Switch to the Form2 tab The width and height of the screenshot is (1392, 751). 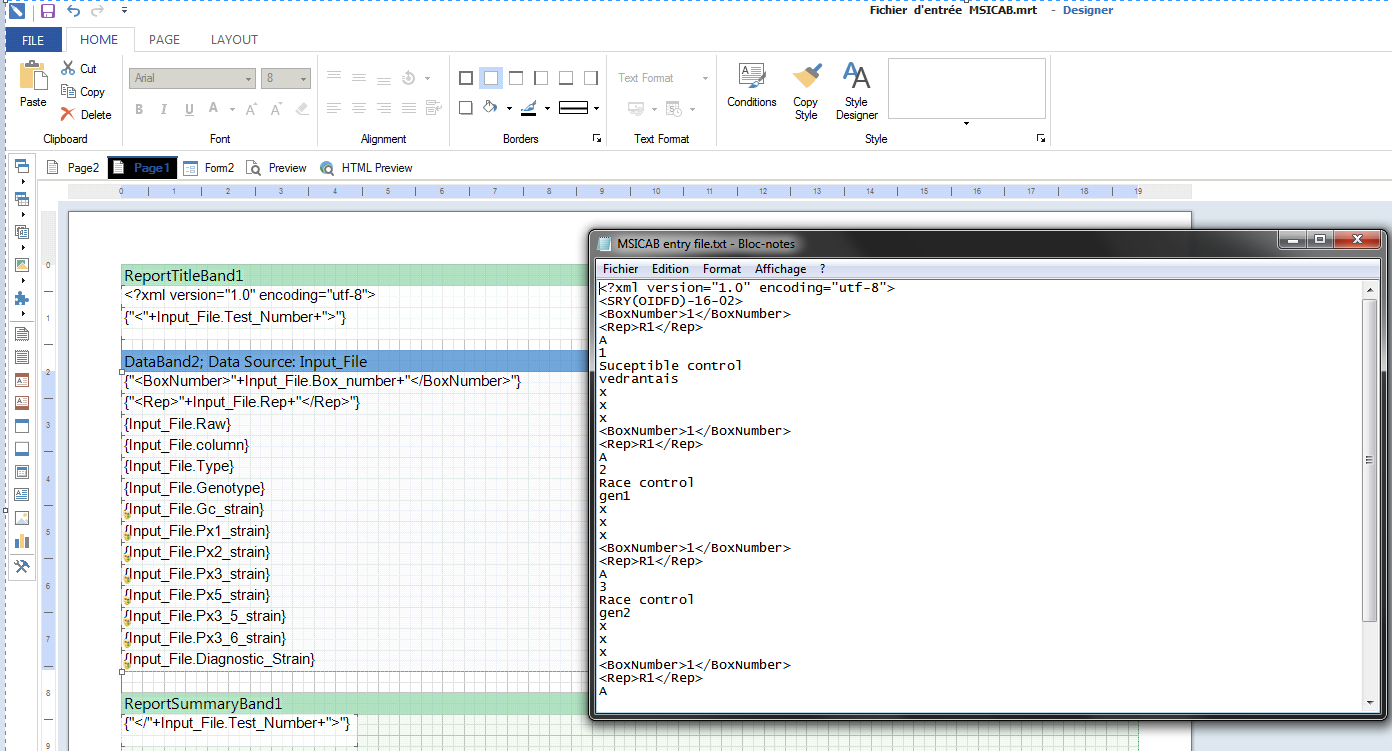pos(208,168)
